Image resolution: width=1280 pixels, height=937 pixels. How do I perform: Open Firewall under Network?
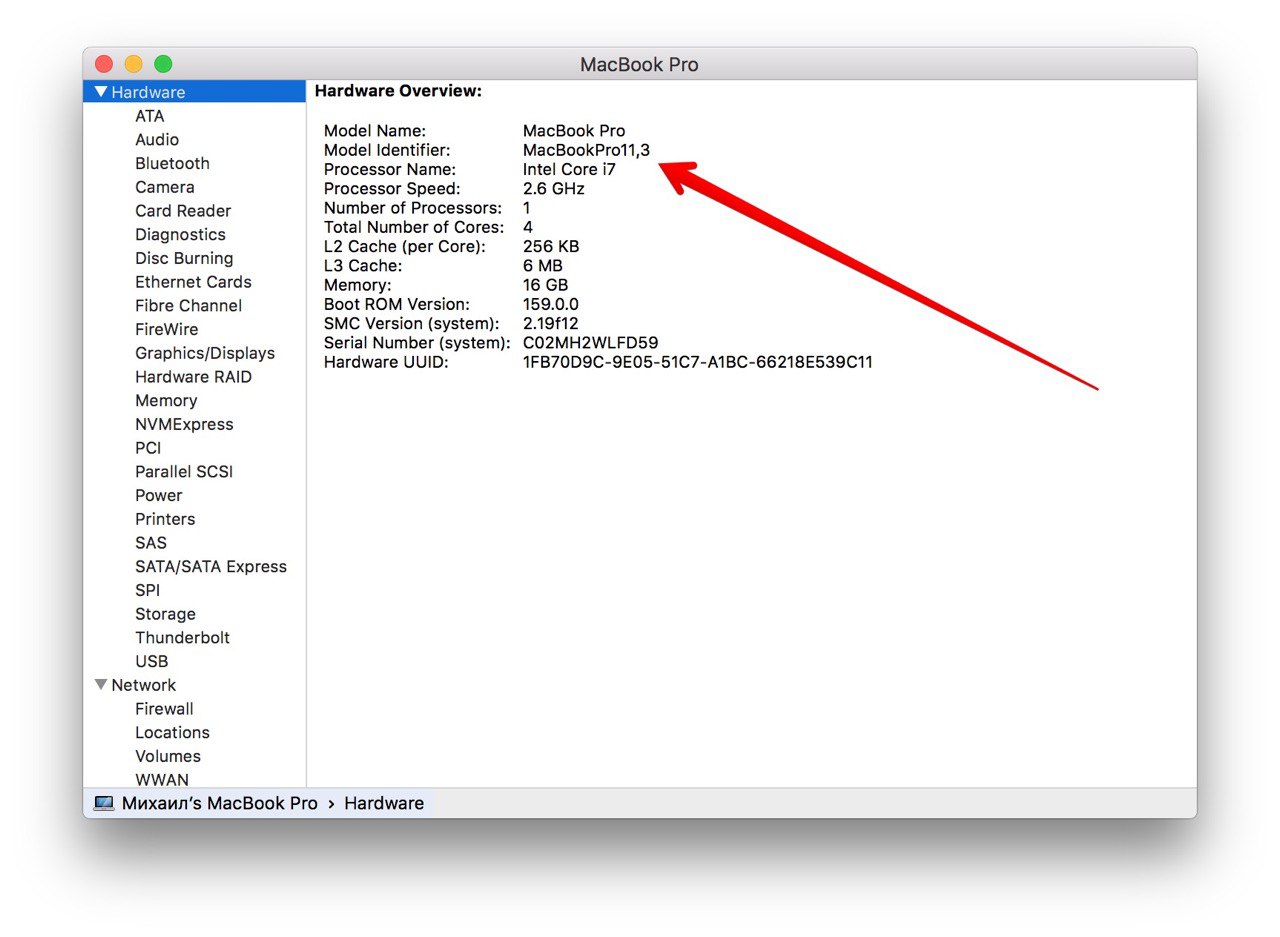pyautogui.click(x=164, y=709)
